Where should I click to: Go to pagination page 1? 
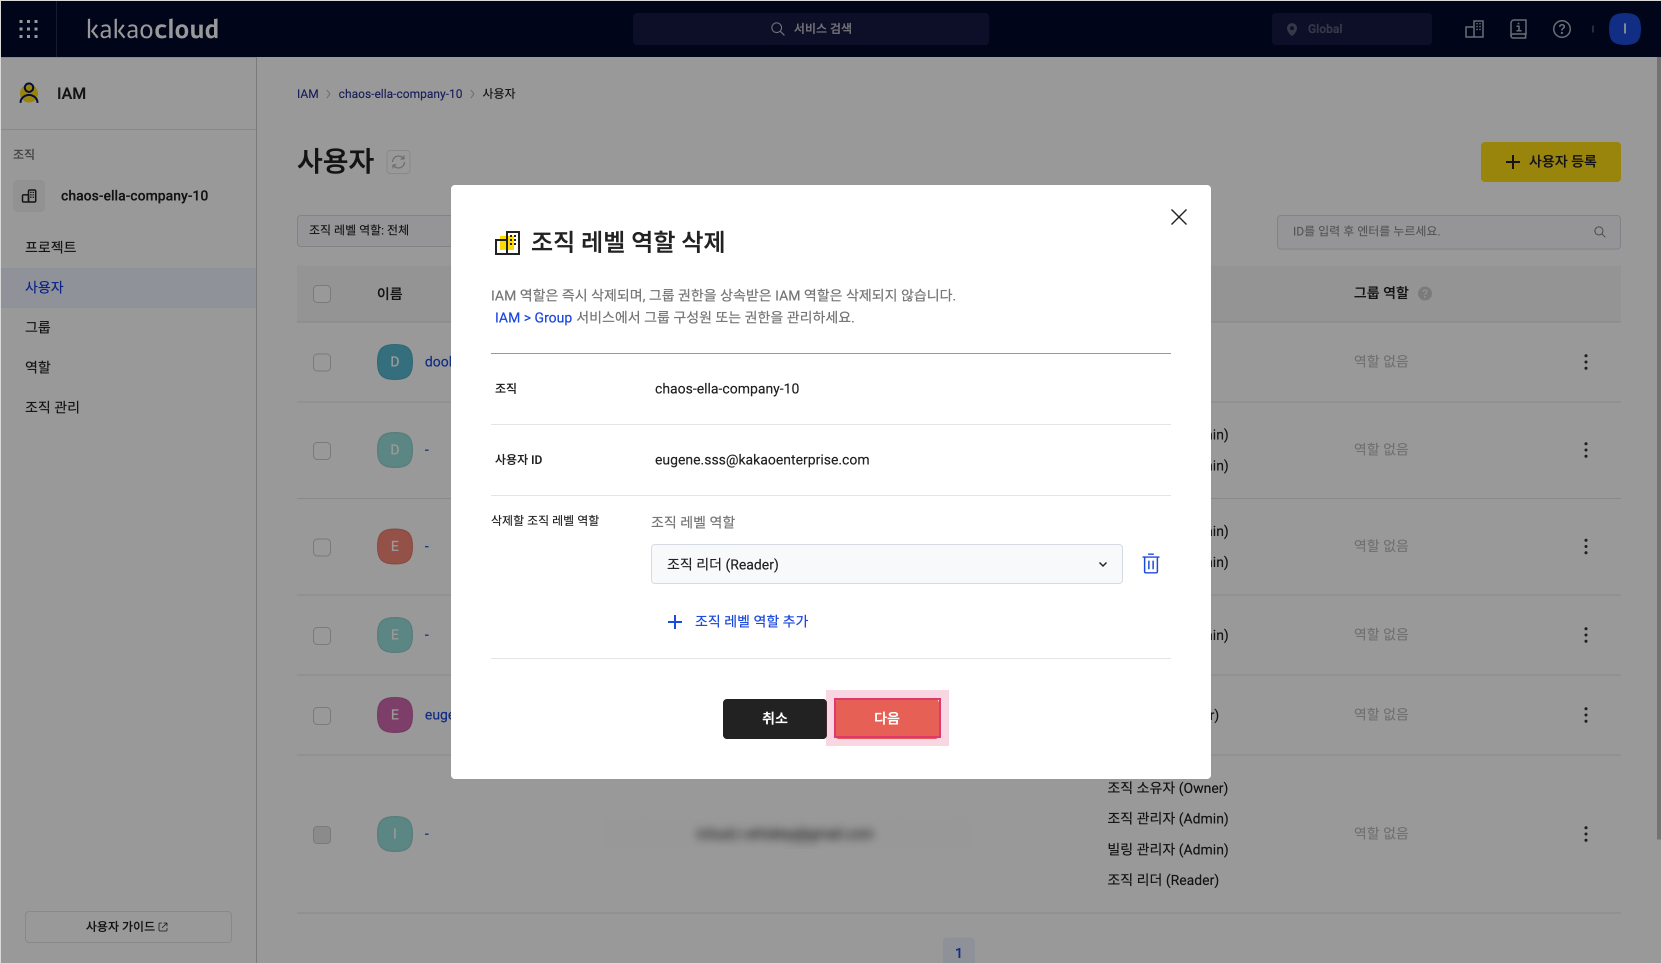pyautogui.click(x=958, y=952)
